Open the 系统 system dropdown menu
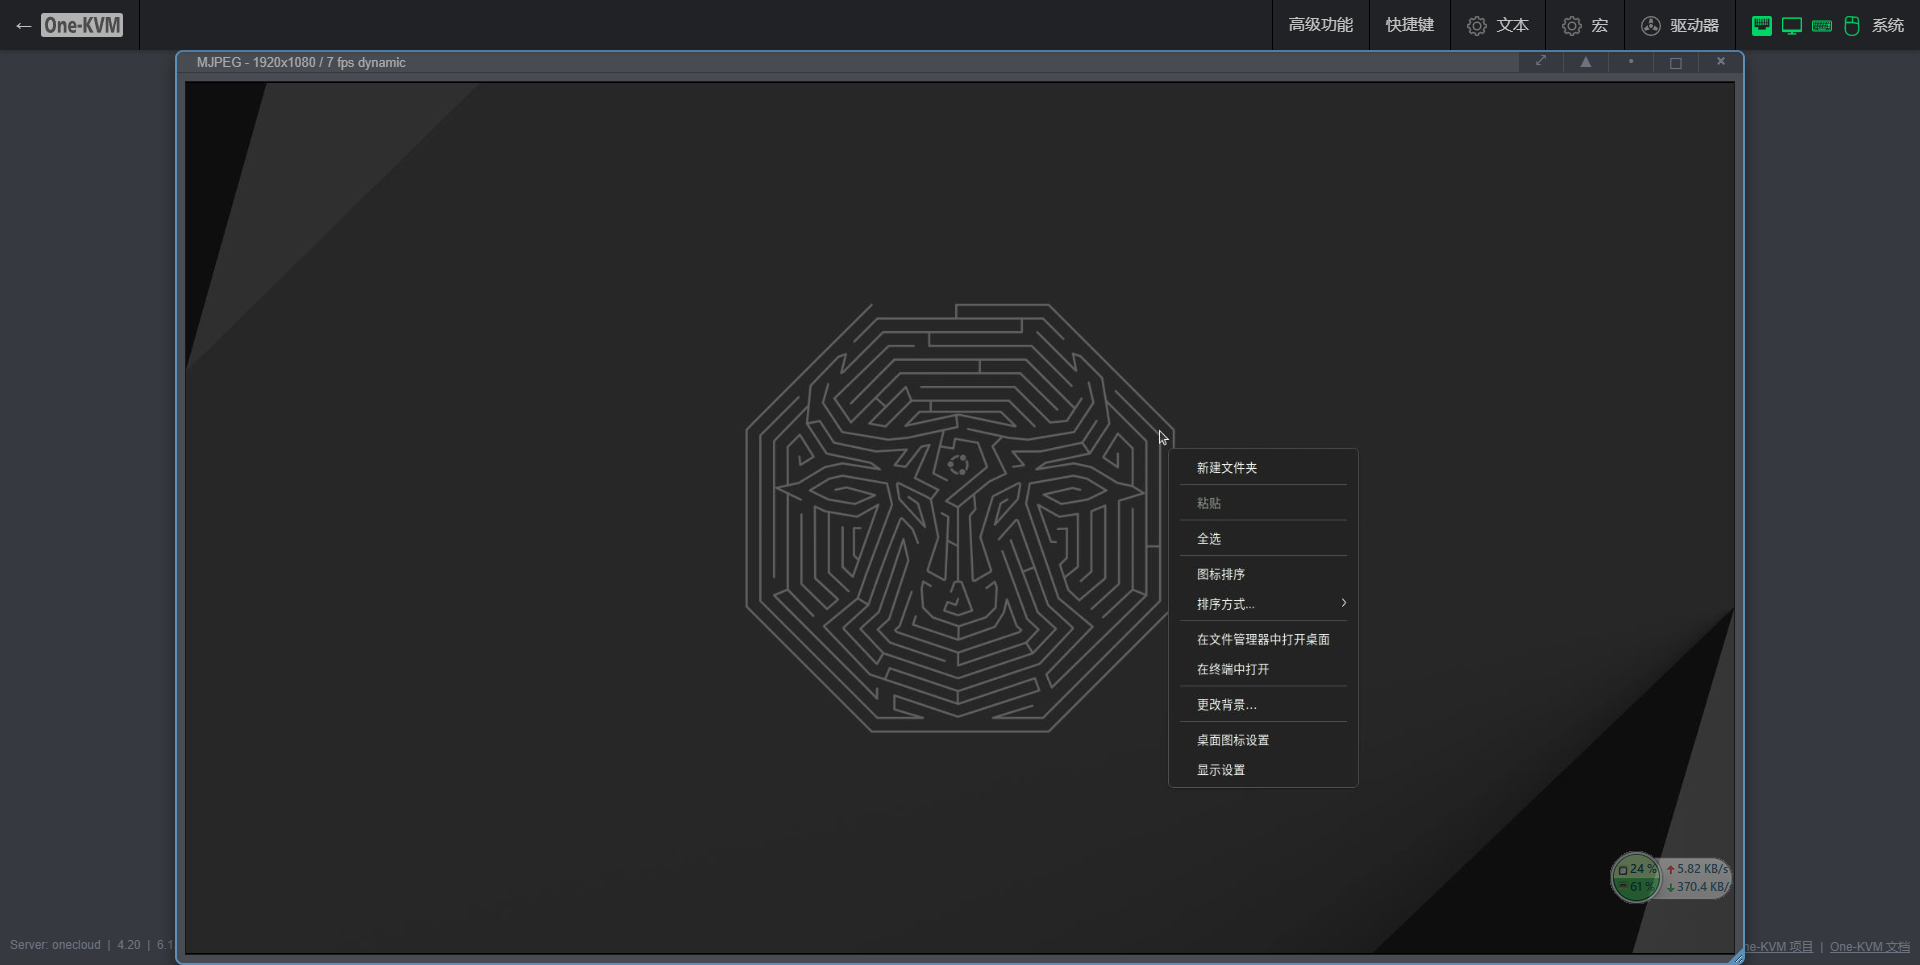The width and height of the screenshot is (1920, 965). pyautogui.click(x=1887, y=26)
